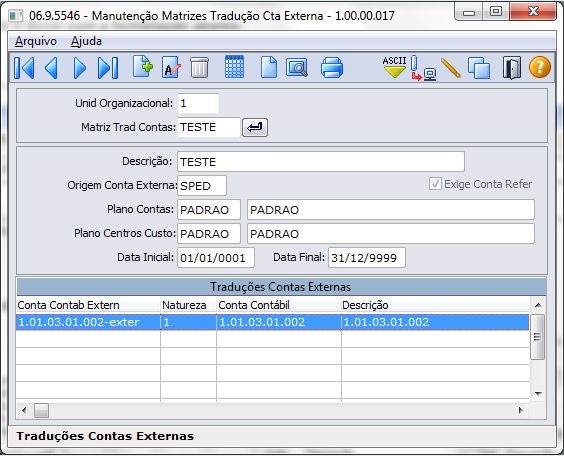The height and width of the screenshot is (456, 564).
Task: Click the overlapping windows icon
Action: click(x=479, y=68)
